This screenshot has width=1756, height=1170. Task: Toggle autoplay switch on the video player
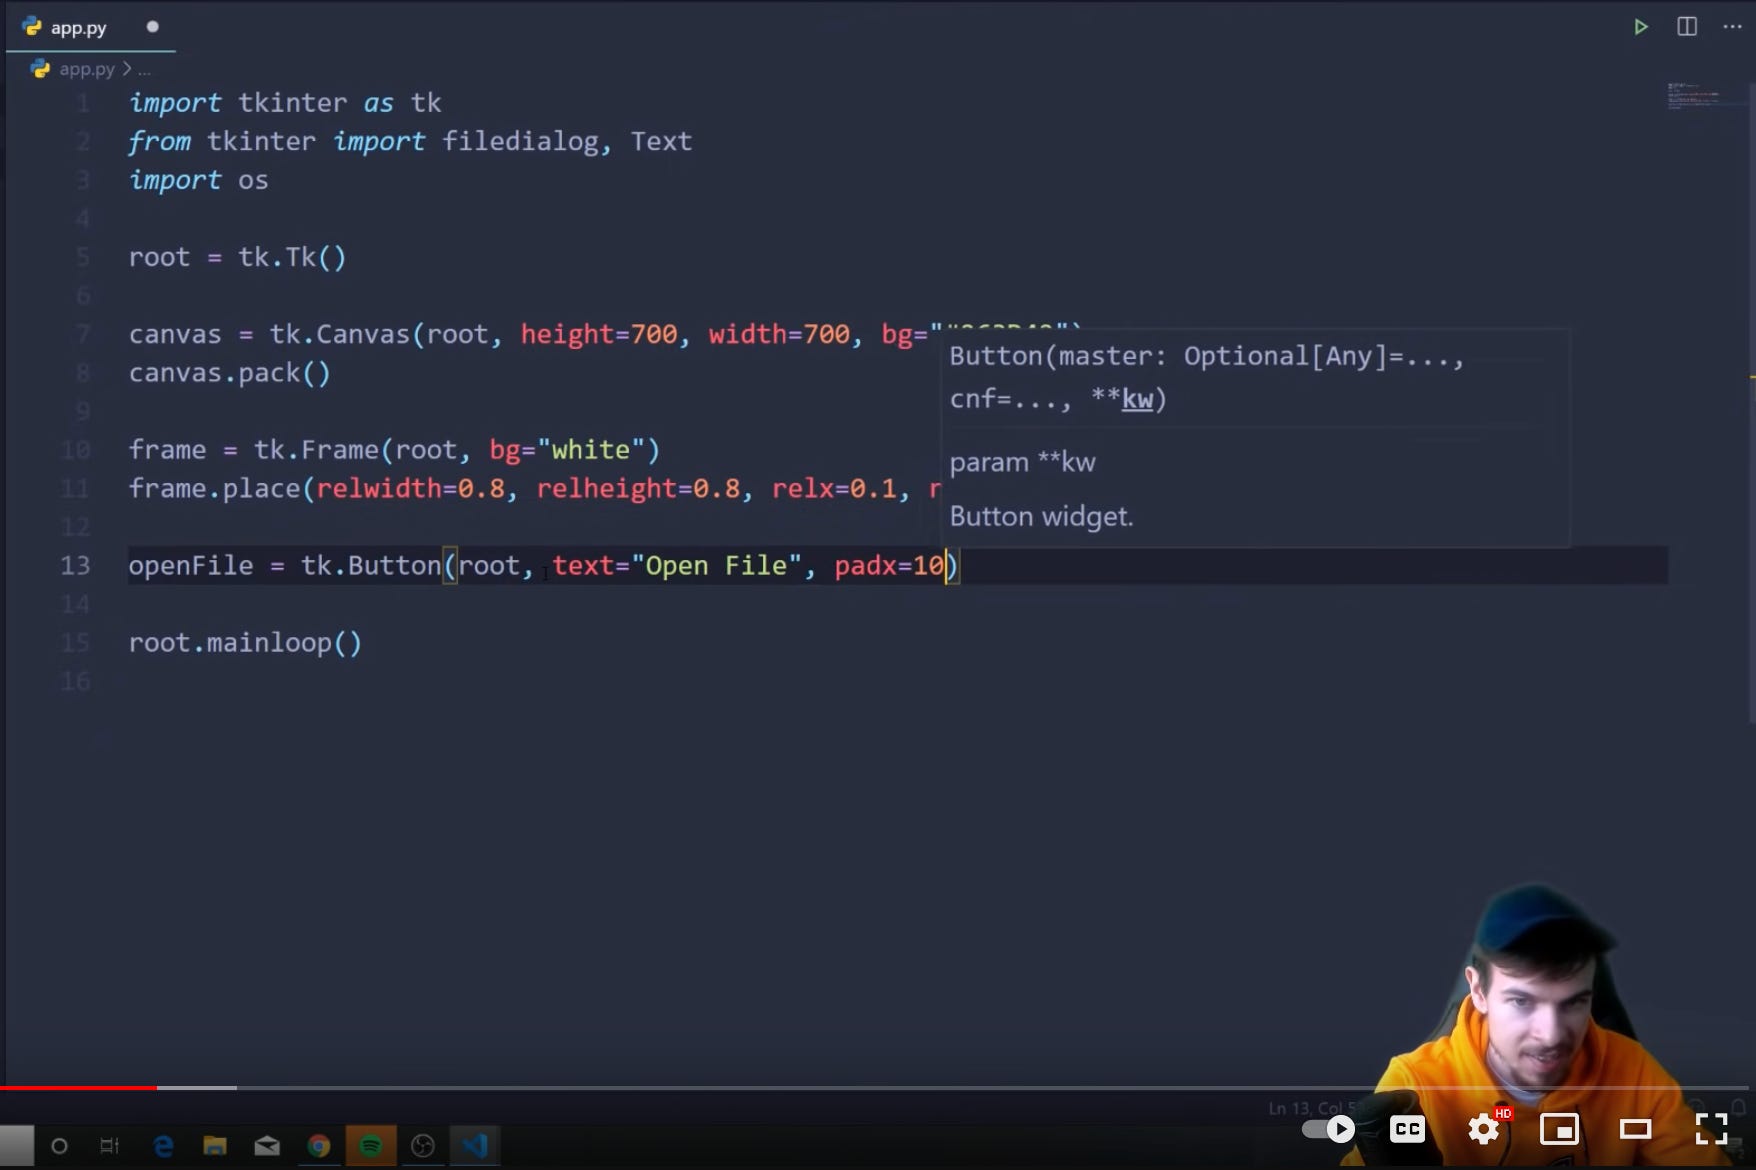click(1330, 1129)
